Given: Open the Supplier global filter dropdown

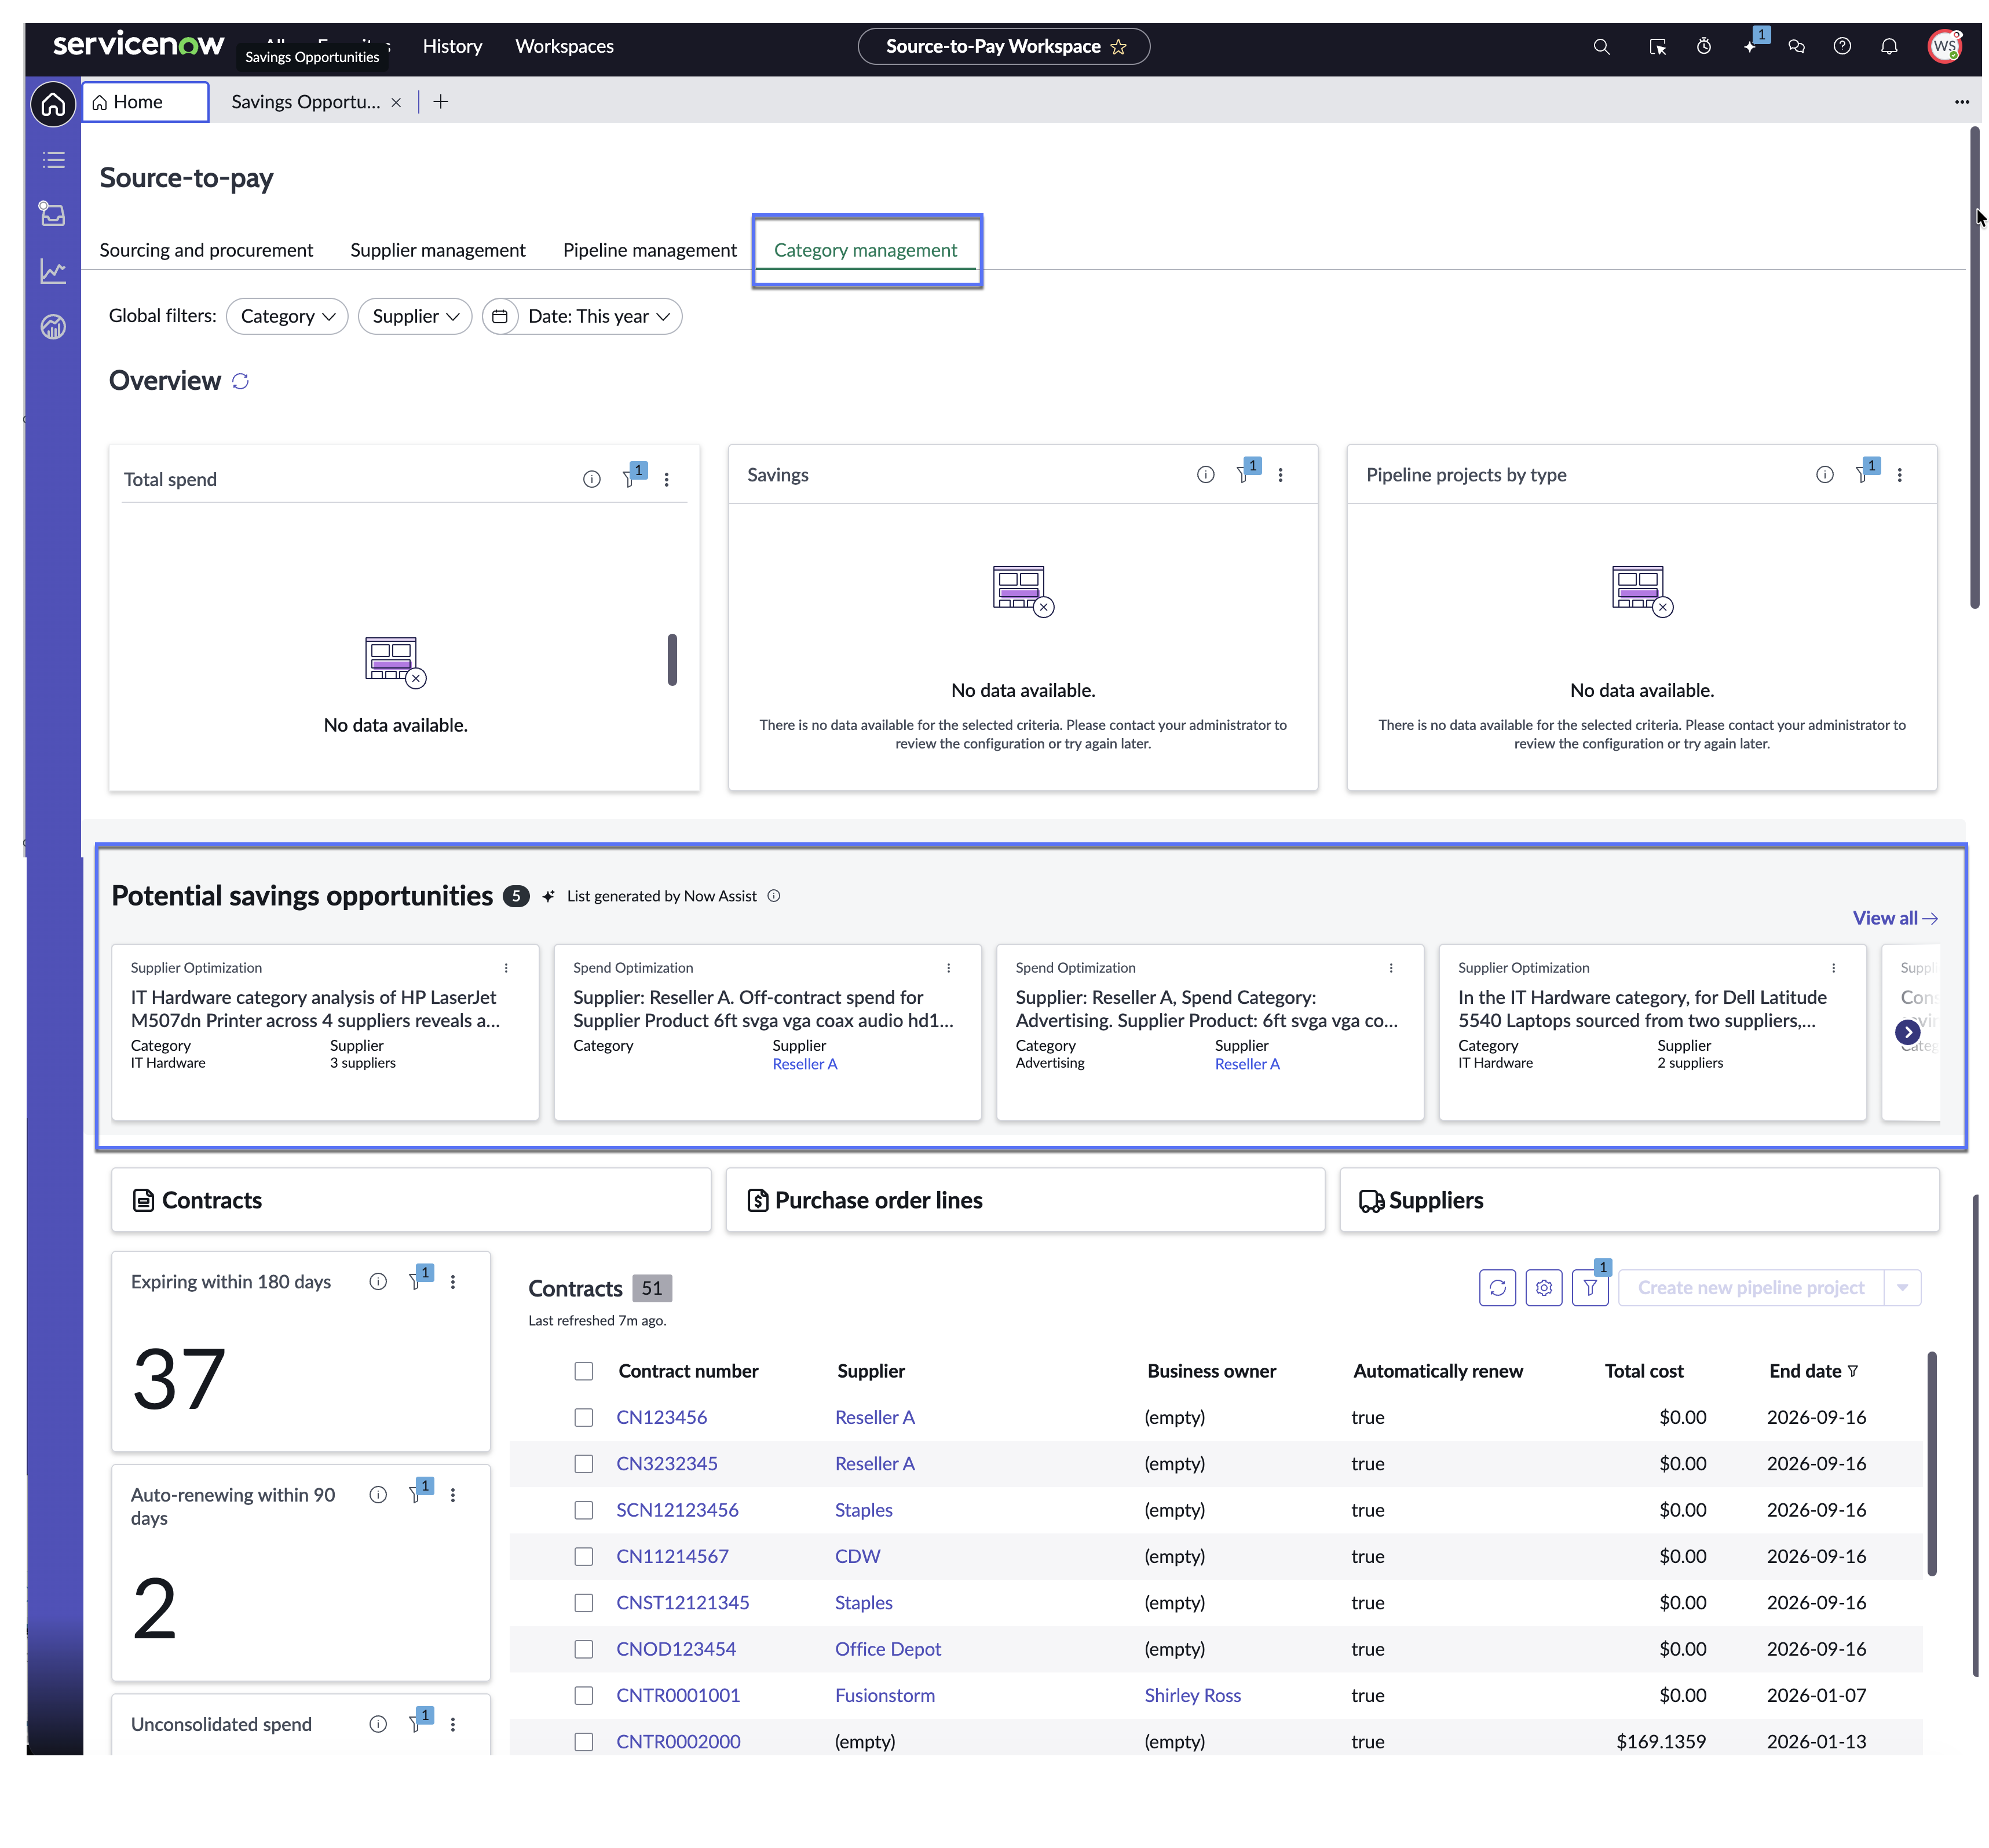Looking at the screenshot, I should coord(415,316).
